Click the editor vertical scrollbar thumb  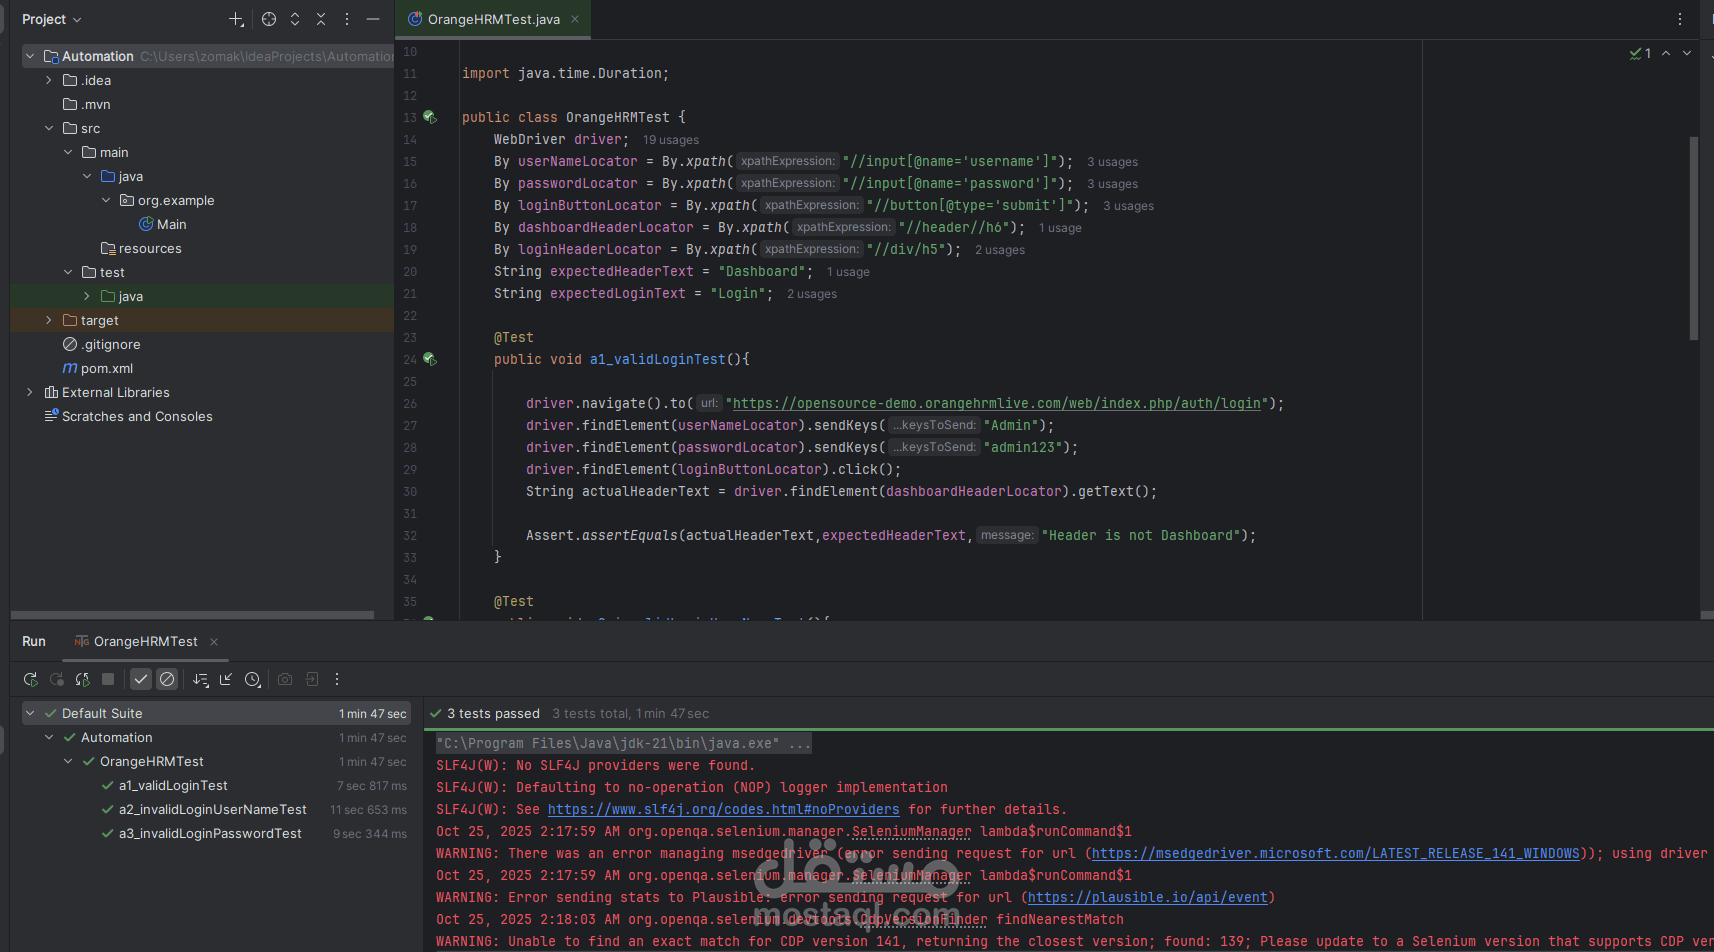(1693, 238)
